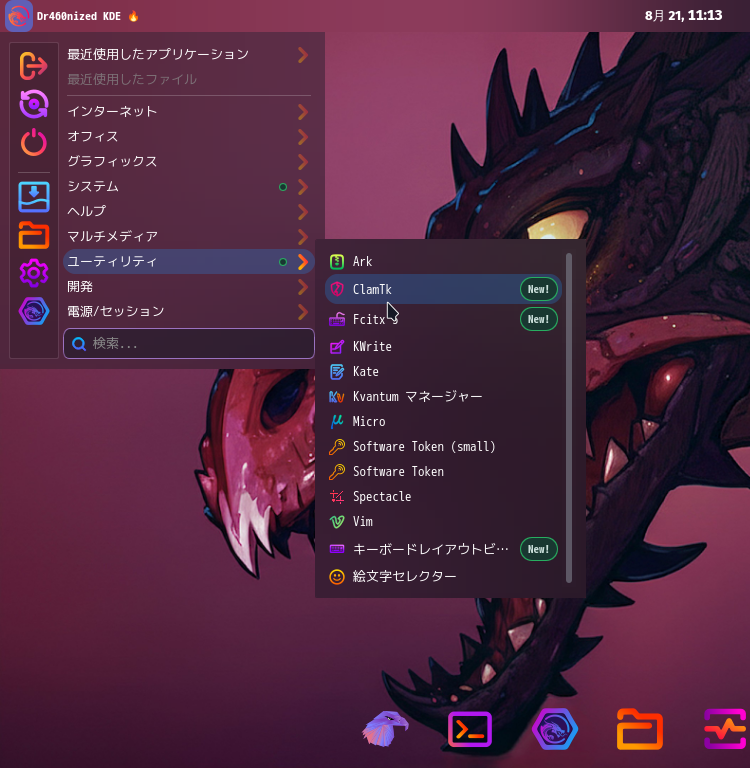Open the hexagon dragon icon in sidebar

tap(34, 311)
